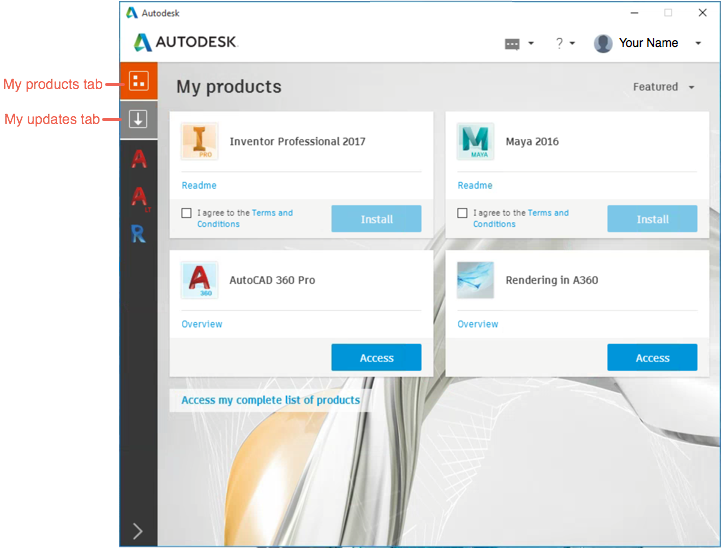Open the Inventor Professional Readme link
The height and width of the screenshot is (548, 721).
pyautogui.click(x=199, y=185)
